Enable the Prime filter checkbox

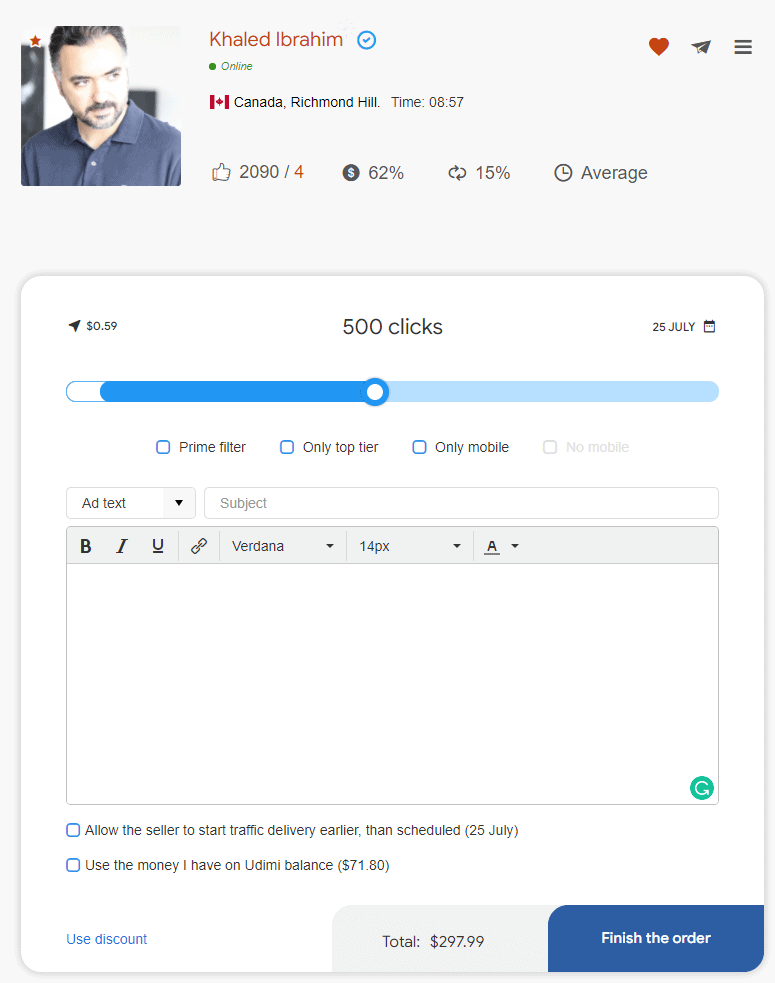click(x=163, y=447)
